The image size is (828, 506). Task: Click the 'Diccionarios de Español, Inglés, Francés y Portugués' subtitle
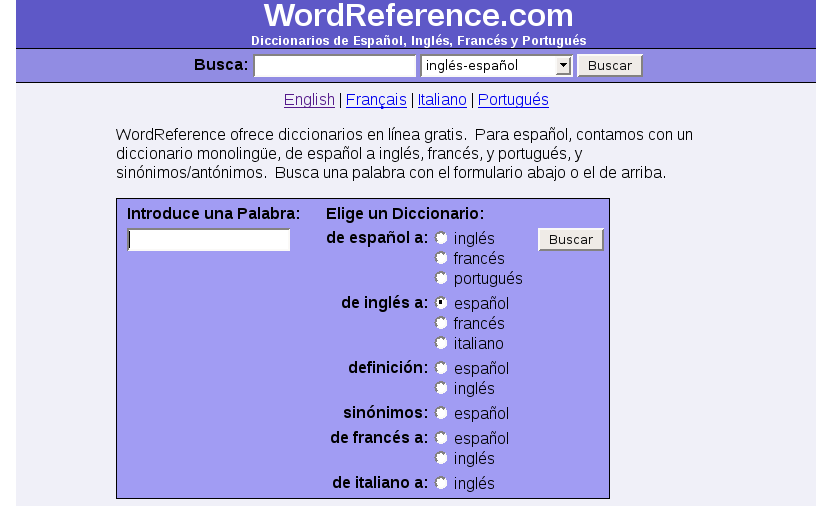418,41
